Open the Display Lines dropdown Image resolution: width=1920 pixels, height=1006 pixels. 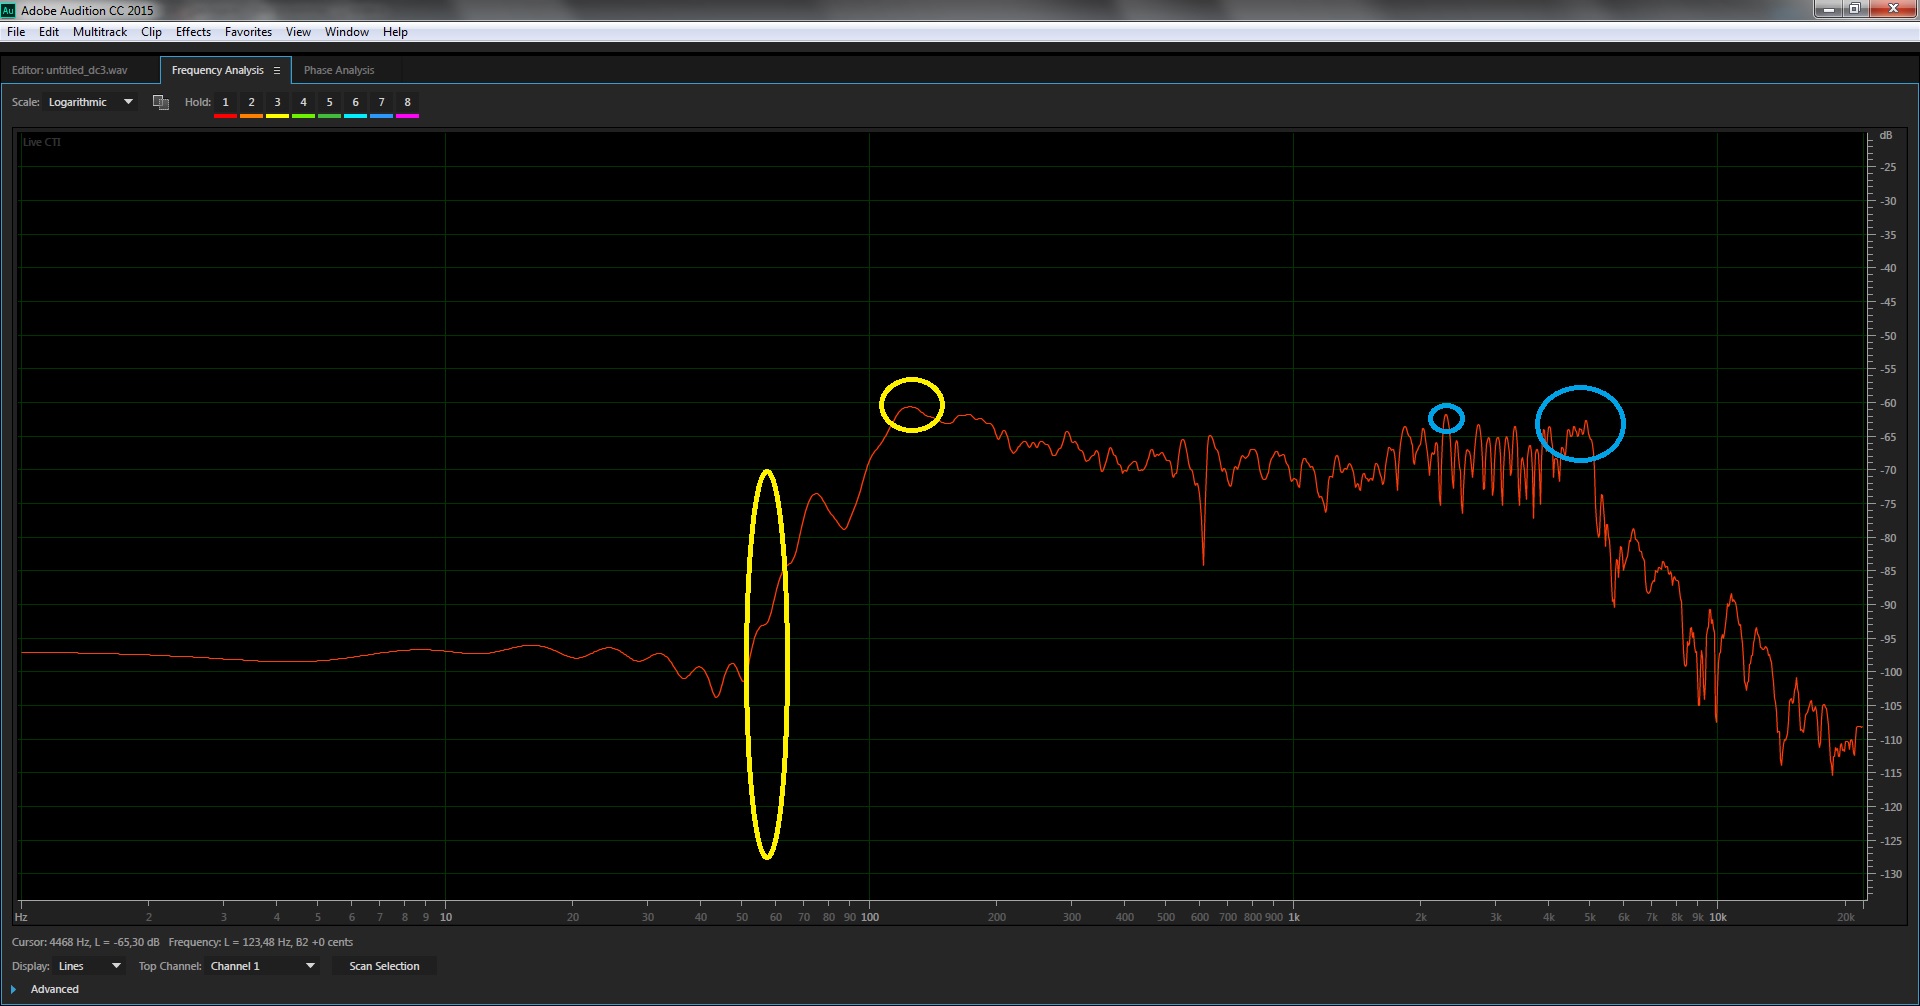(89, 966)
